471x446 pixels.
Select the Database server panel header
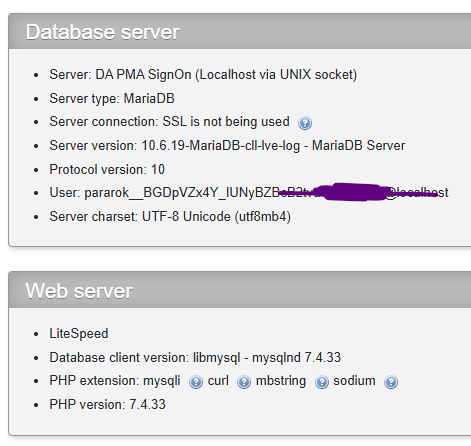240,31
